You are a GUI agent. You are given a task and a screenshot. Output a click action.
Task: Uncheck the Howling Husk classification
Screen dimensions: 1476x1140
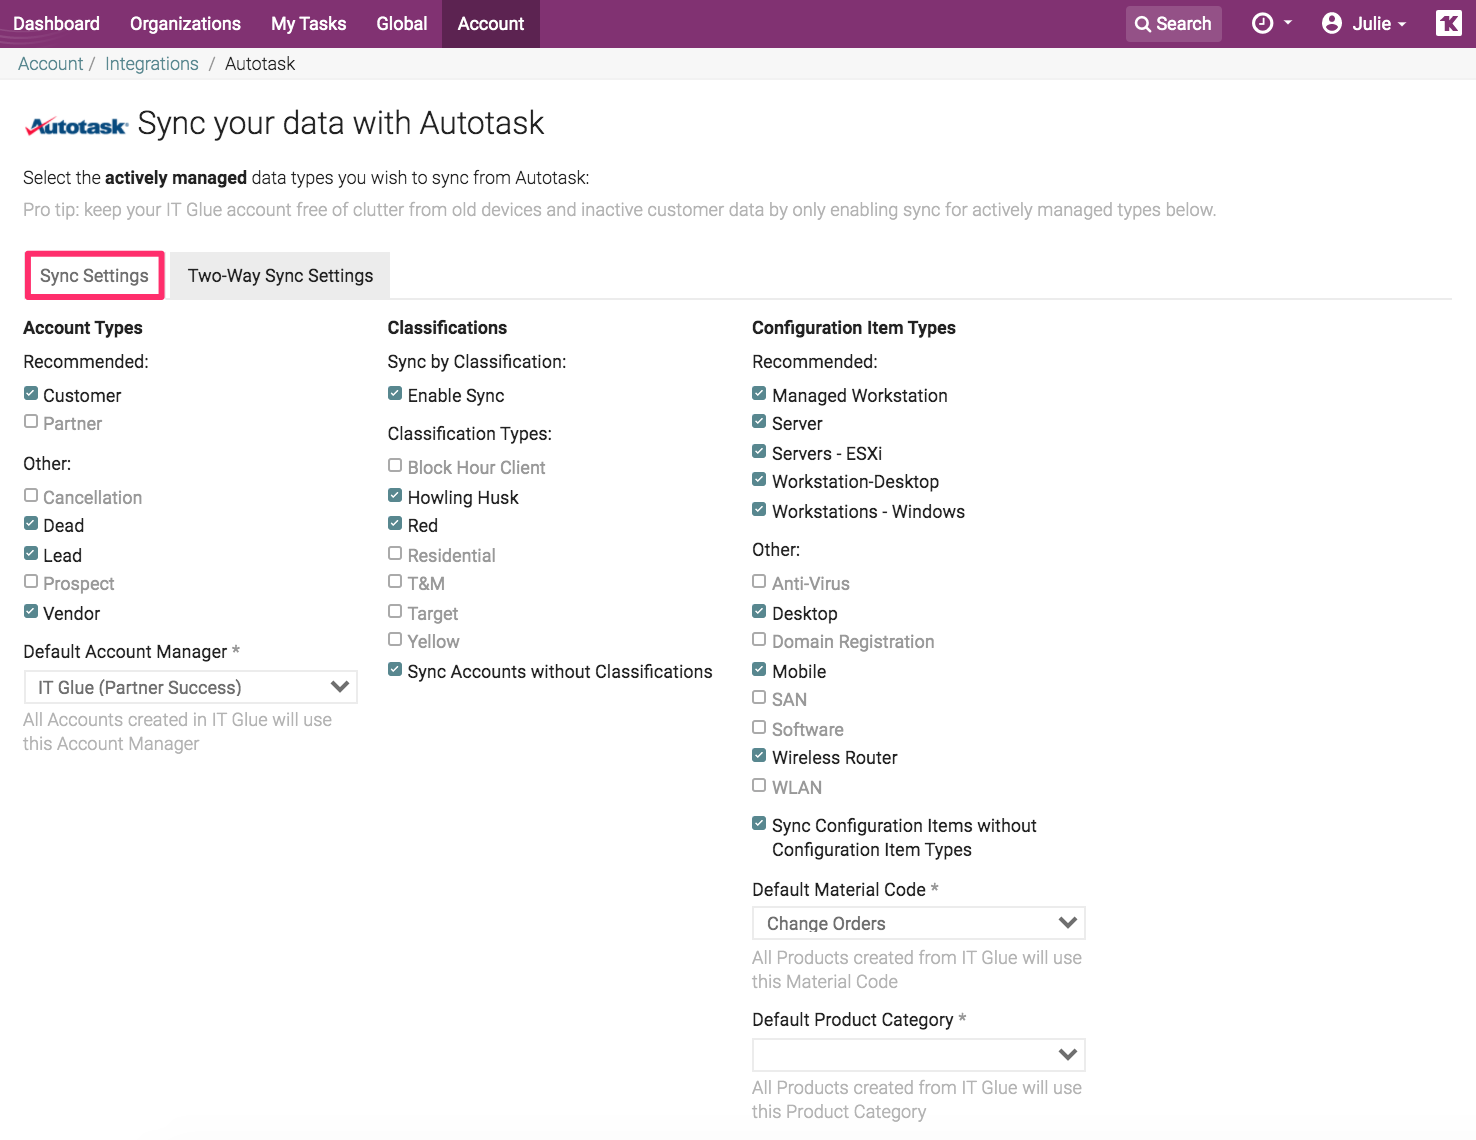(x=395, y=496)
